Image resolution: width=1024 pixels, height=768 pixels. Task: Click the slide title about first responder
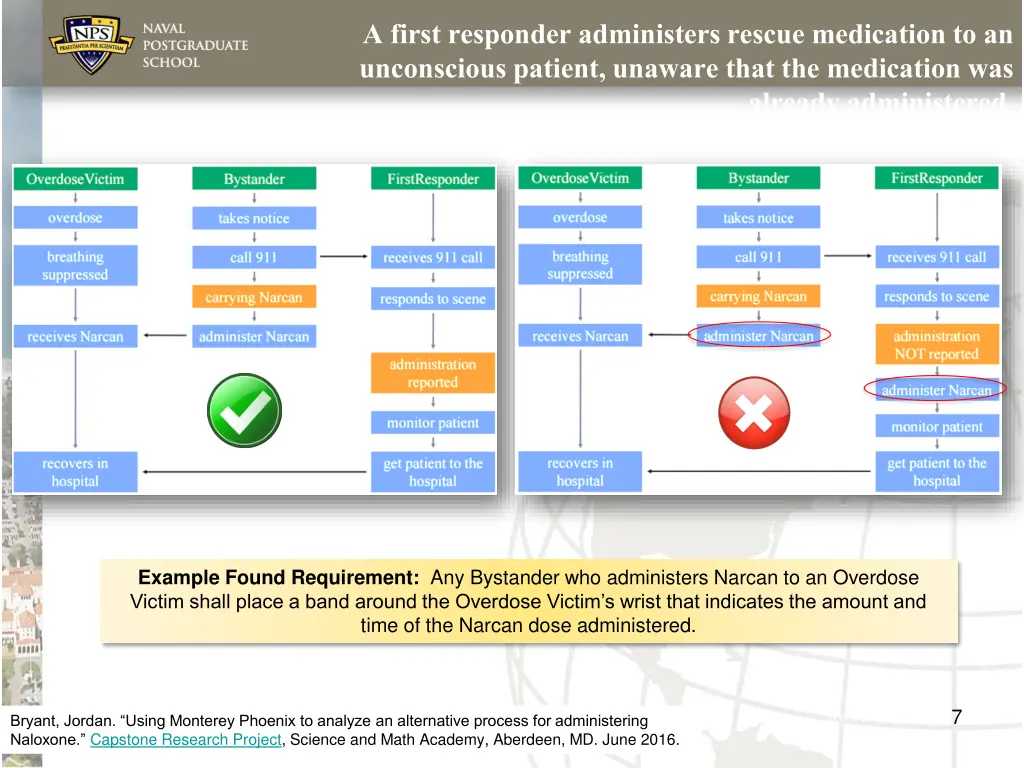point(687,53)
